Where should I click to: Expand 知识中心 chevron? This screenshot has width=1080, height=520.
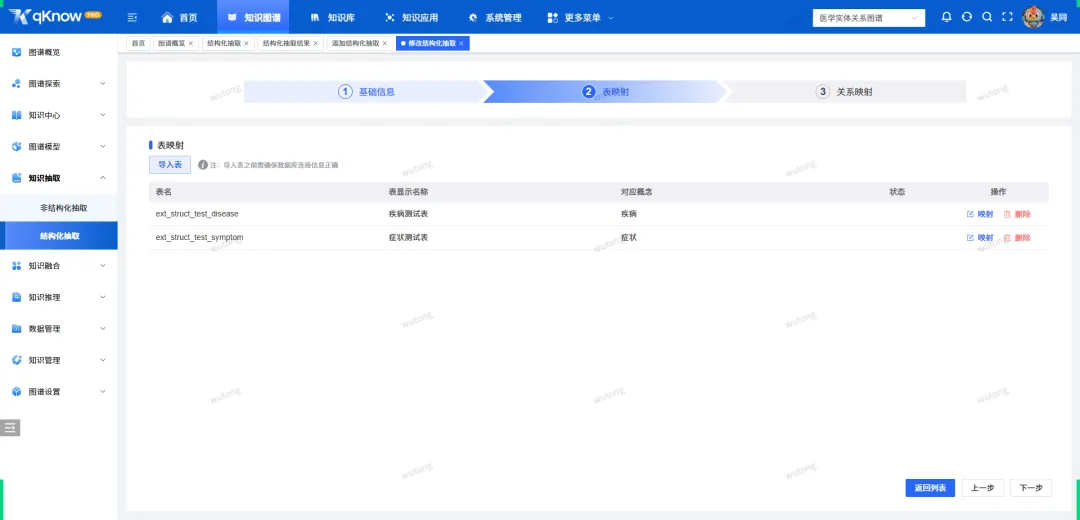tap(103, 115)
